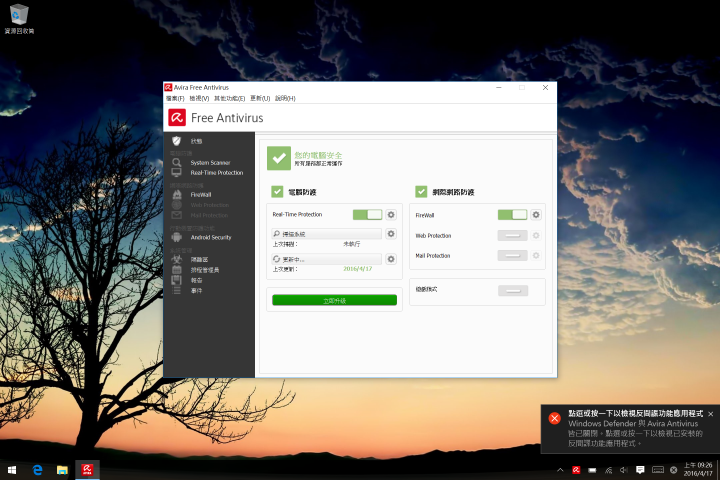Click the Mail Protection settings gear
The image size is (720, 480).
click(x=536, y=255)
